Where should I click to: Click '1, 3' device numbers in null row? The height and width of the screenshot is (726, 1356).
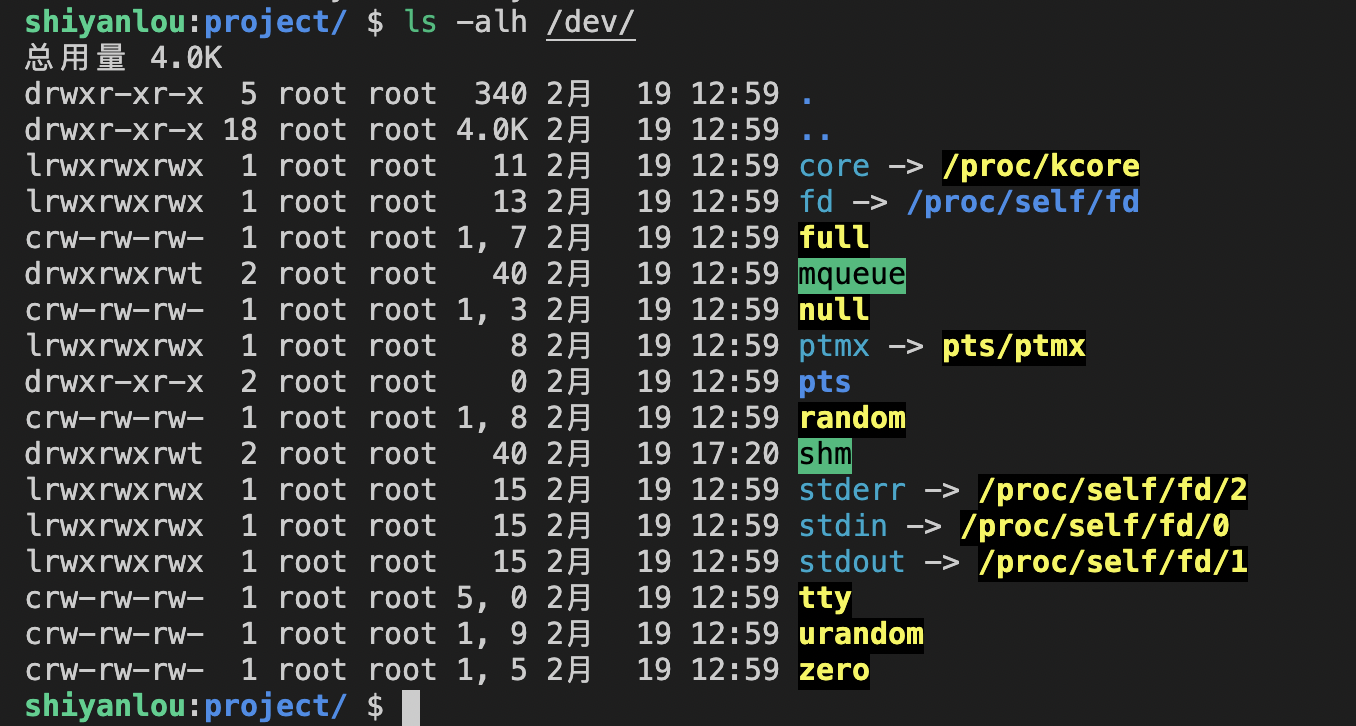click(x=492, y=310)
